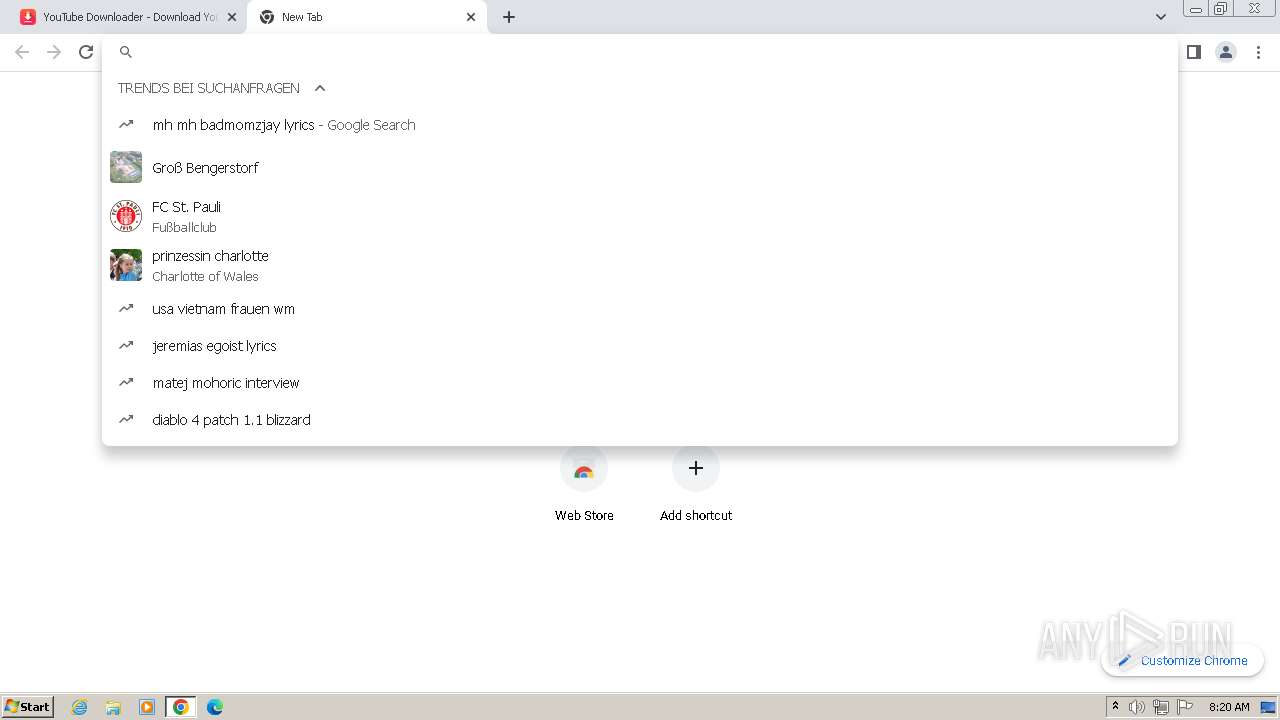Viewport: 1280px width, 720px height.
Task: Click trending arrow icon beside usa vietnam
Action: coord(126,308)
